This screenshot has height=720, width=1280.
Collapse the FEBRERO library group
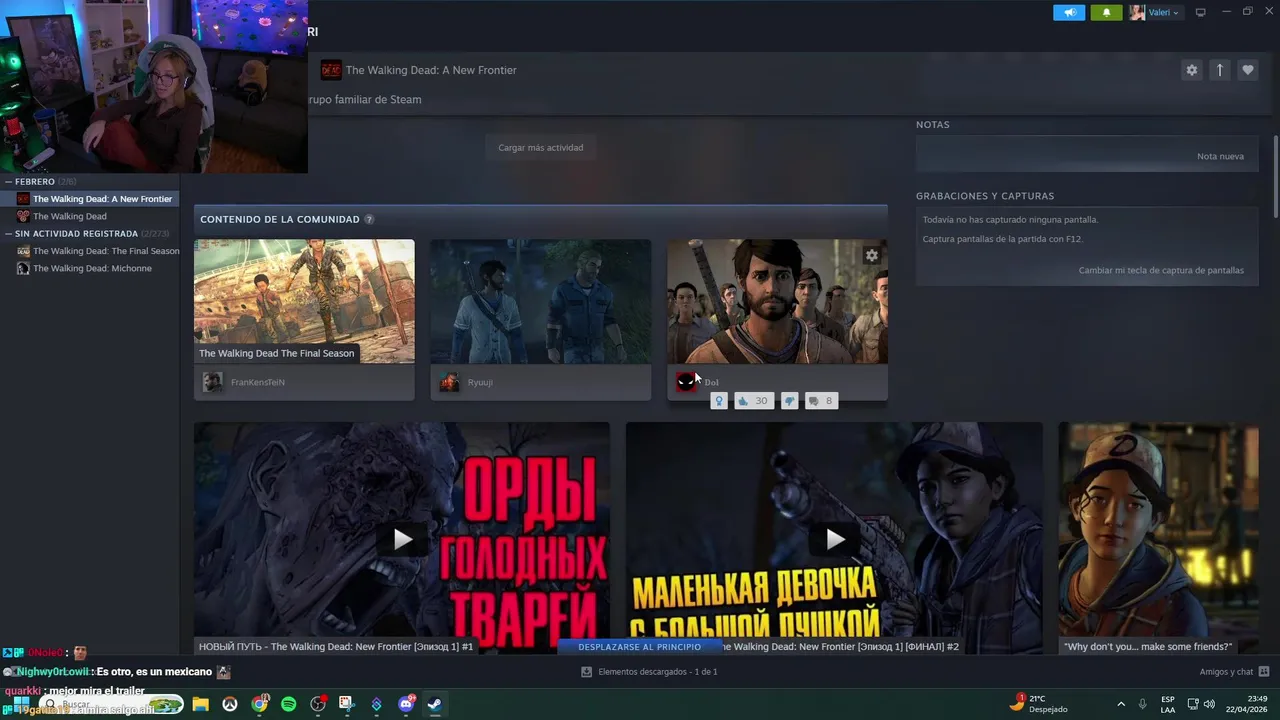click(9, 182)
